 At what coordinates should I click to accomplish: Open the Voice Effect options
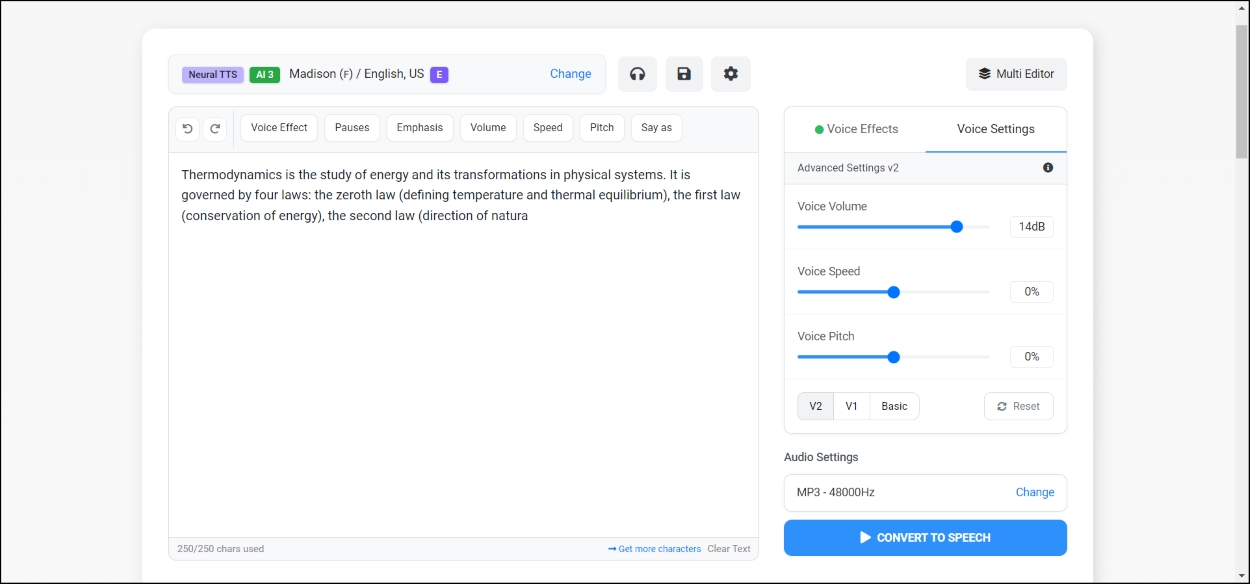point(278,127)
